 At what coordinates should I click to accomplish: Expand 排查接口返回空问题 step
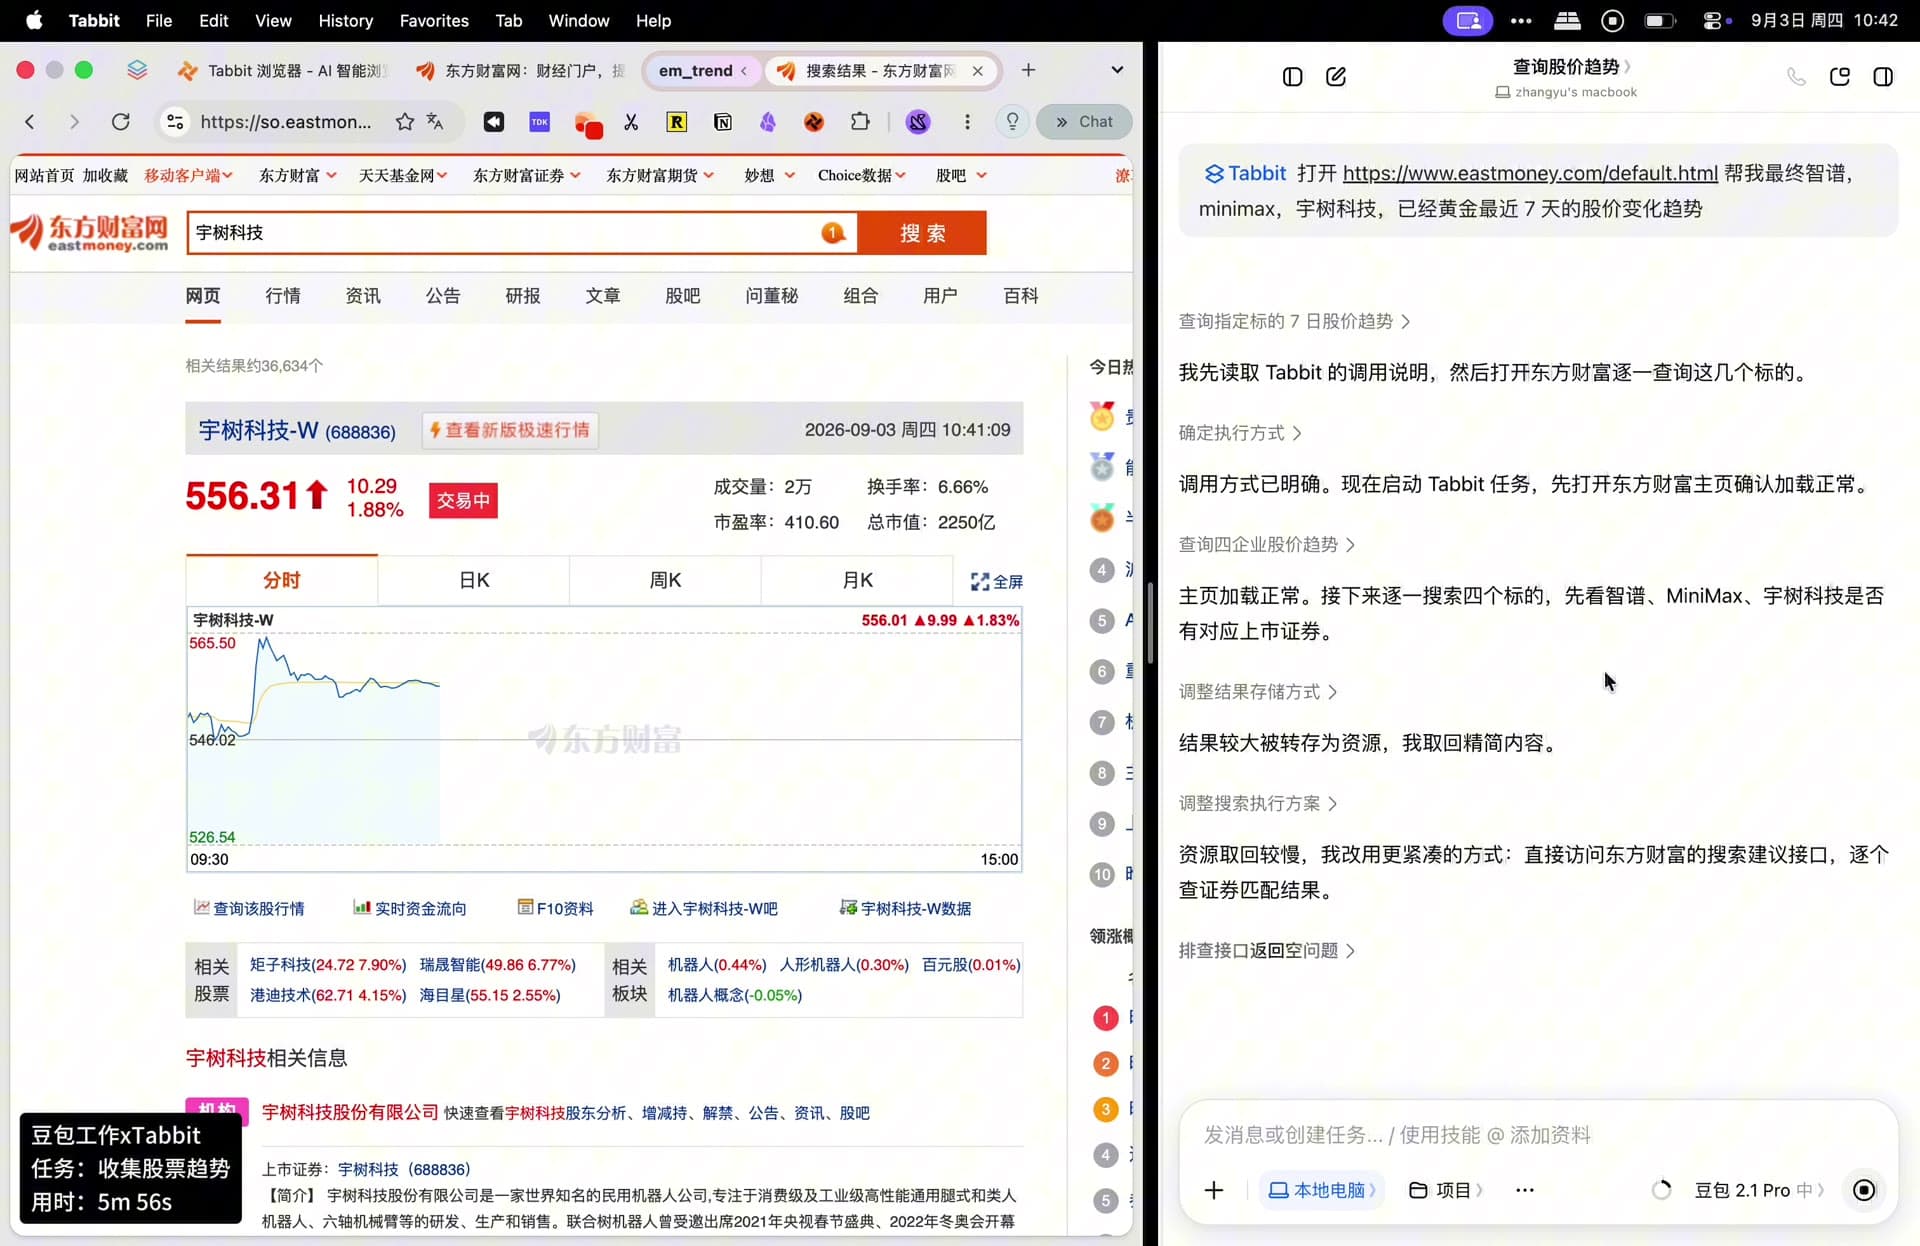(1267, 950)
